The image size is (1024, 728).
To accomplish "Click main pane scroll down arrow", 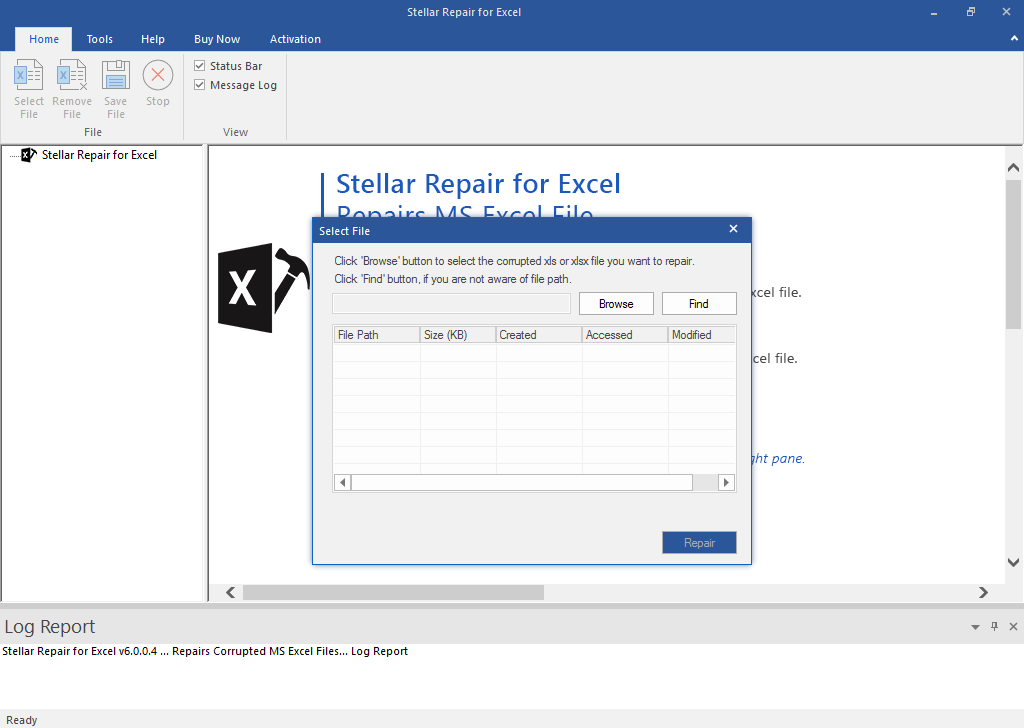I will (x=1013, y=562).
